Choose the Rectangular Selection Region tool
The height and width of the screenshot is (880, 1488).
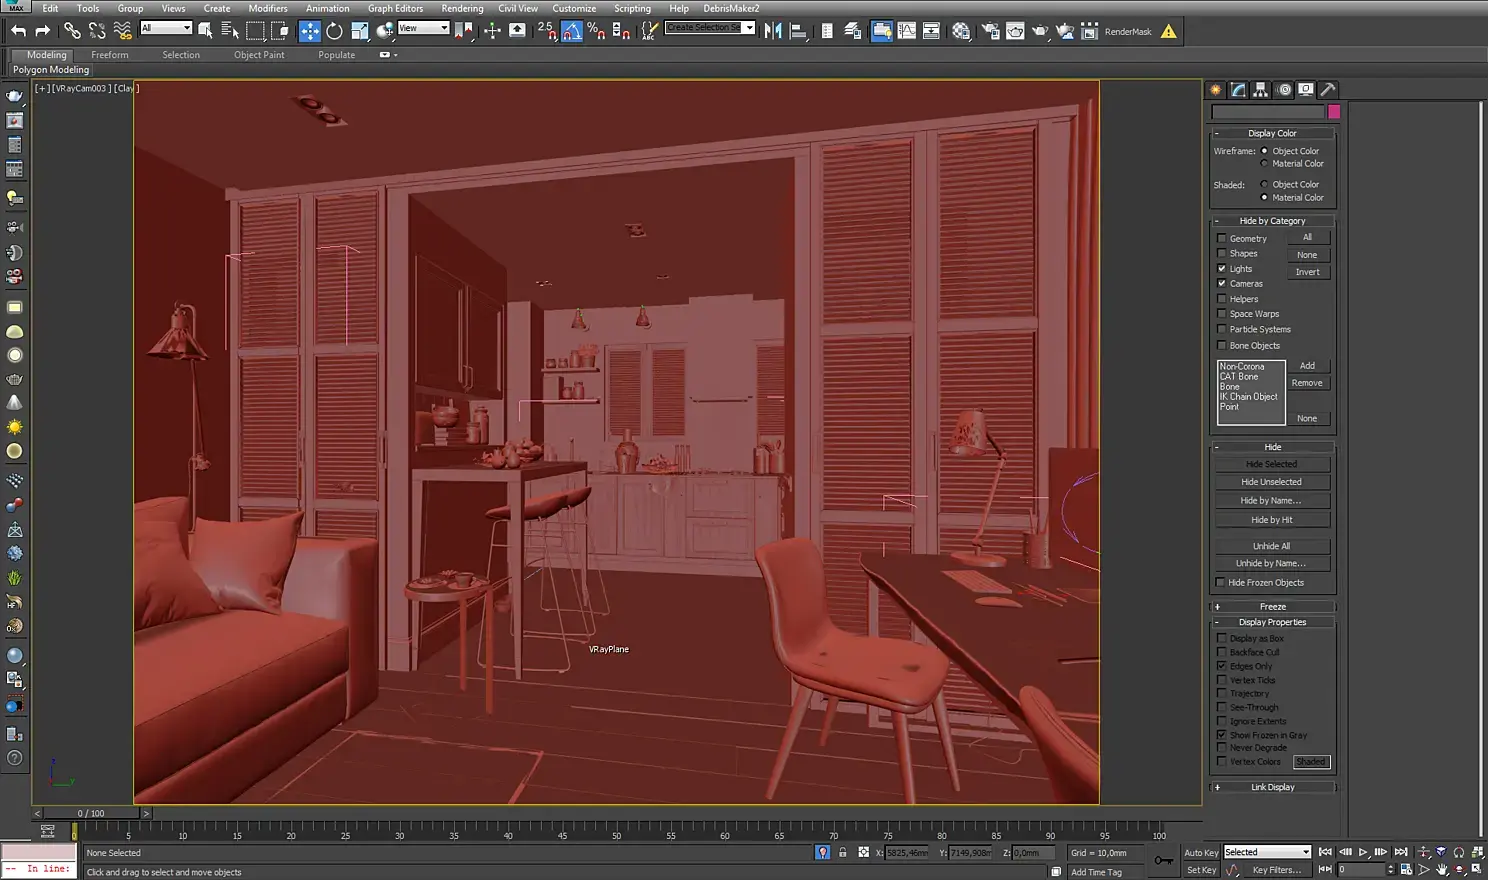(255, 31)
